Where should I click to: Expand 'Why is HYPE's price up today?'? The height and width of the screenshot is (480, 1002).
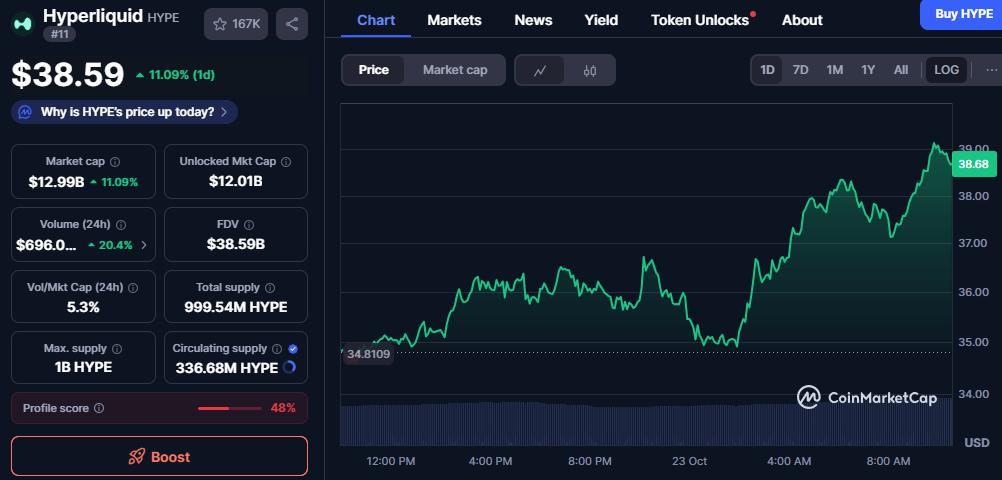[x=125, y=112]
